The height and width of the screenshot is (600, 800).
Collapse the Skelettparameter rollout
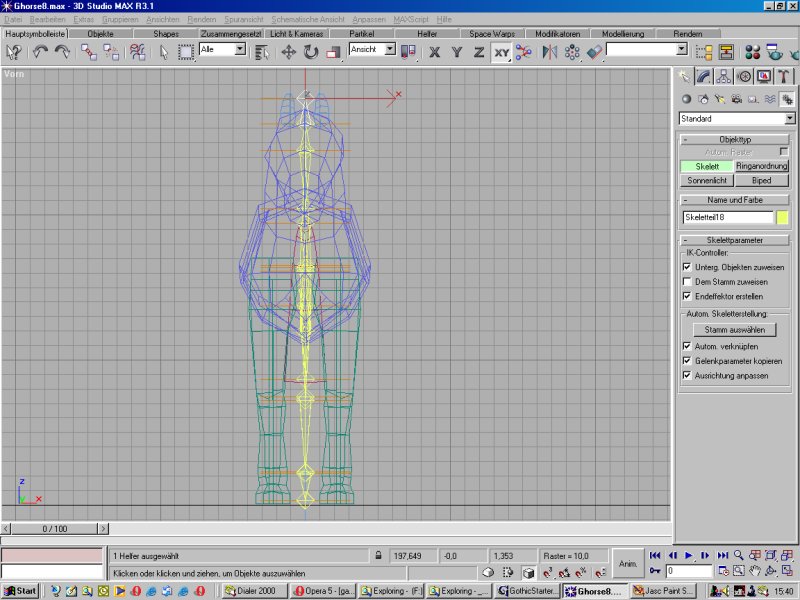pos(736,240)
